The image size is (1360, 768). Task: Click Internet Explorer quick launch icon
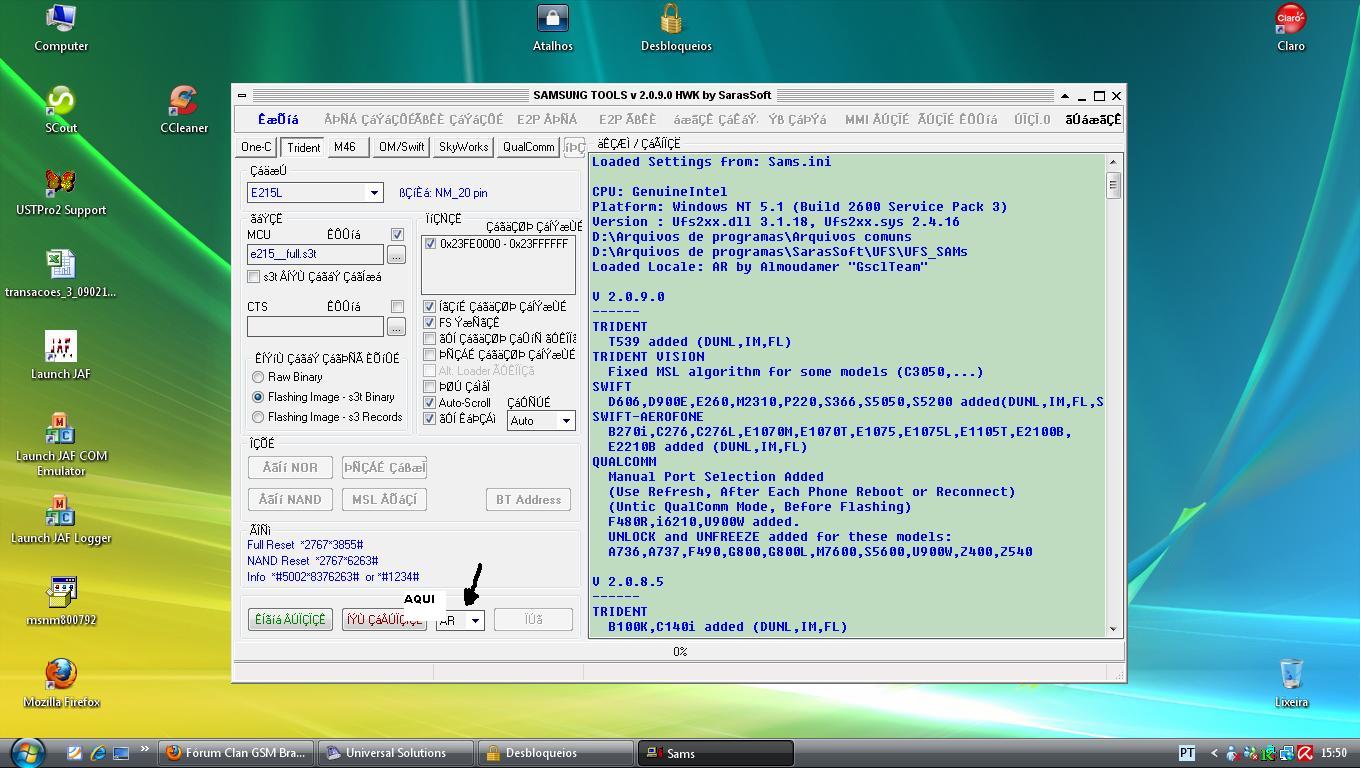98,753
